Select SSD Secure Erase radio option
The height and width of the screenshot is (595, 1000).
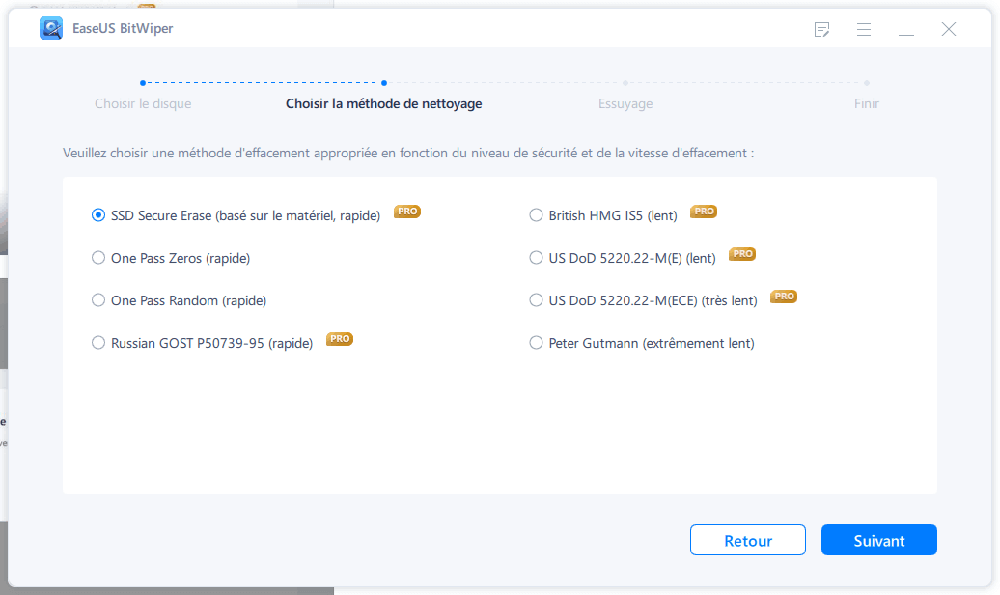[x=98, y=215]
